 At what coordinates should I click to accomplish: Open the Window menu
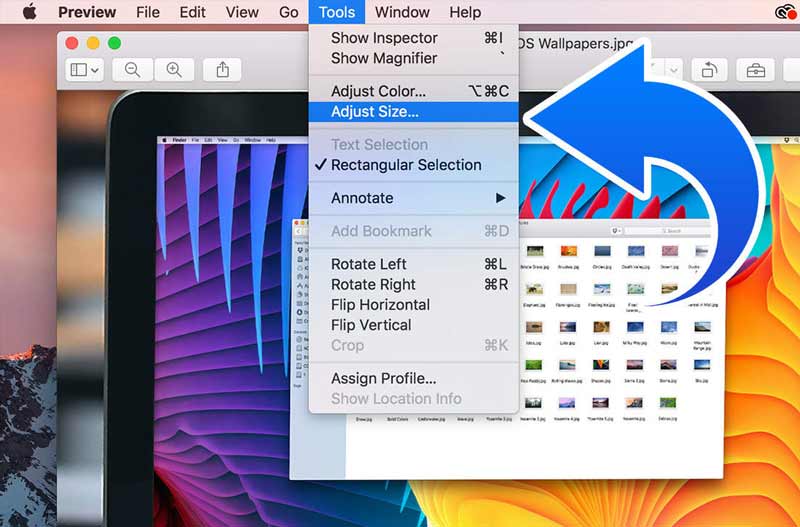pos(402,12)
